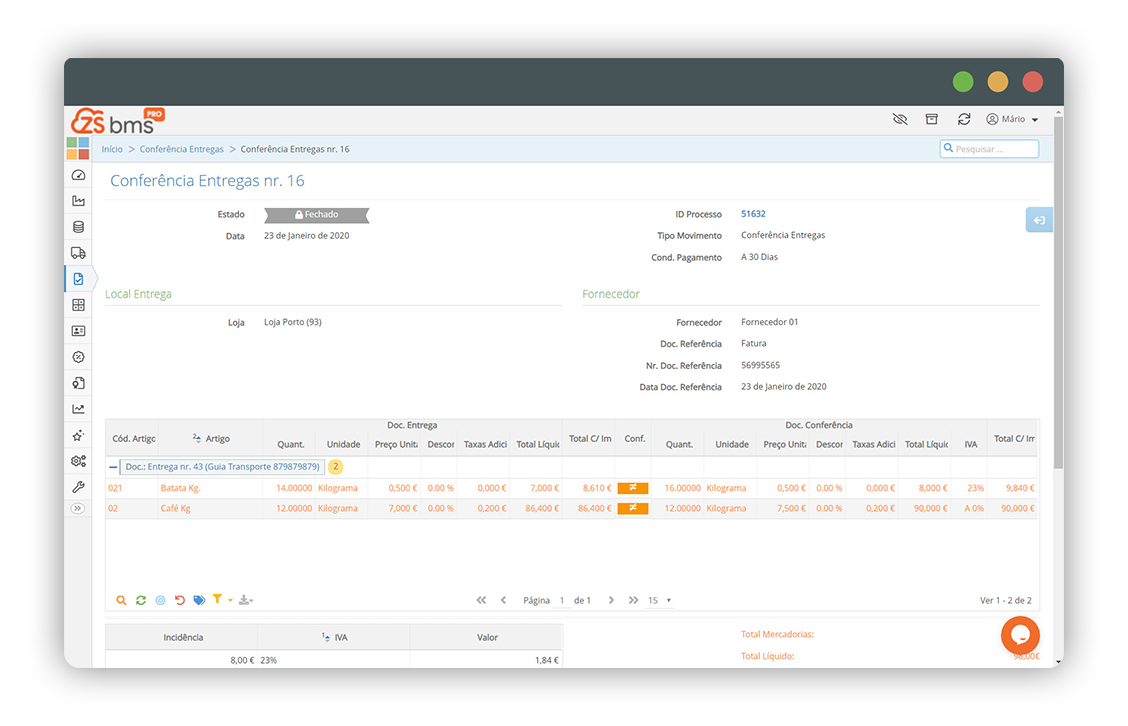
Task: Open the four-squares grid icon in sidebar
Action: (x=78, y=305)
